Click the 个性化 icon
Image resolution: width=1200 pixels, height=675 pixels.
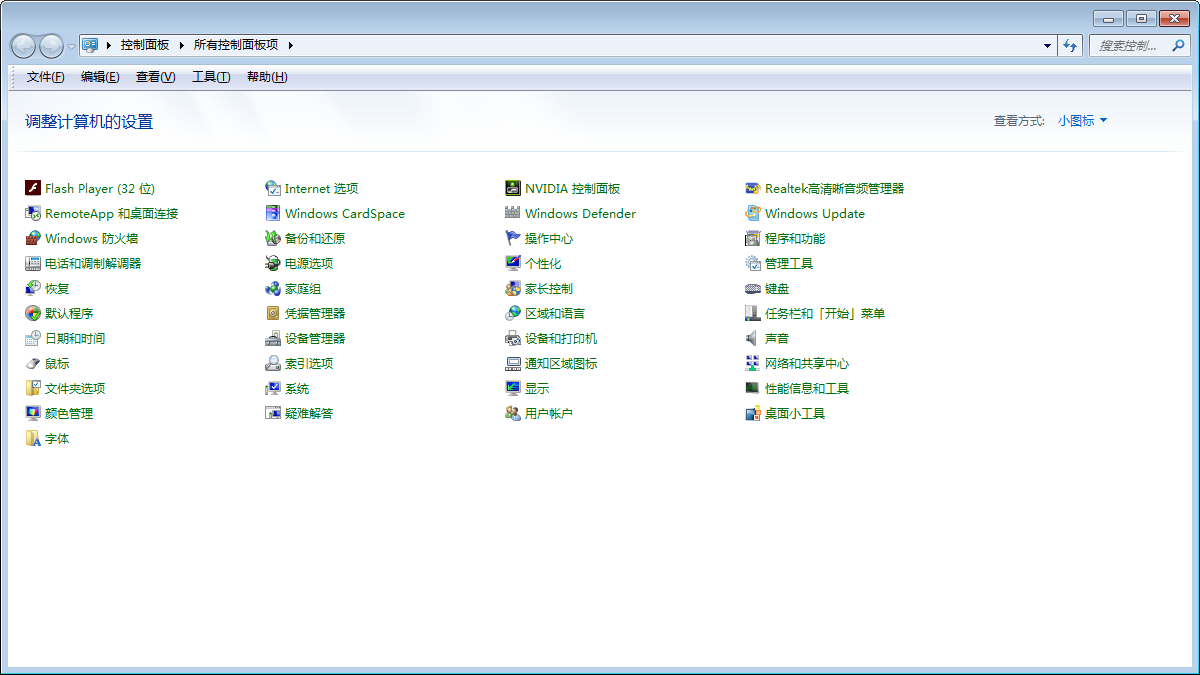coord(513,263)
